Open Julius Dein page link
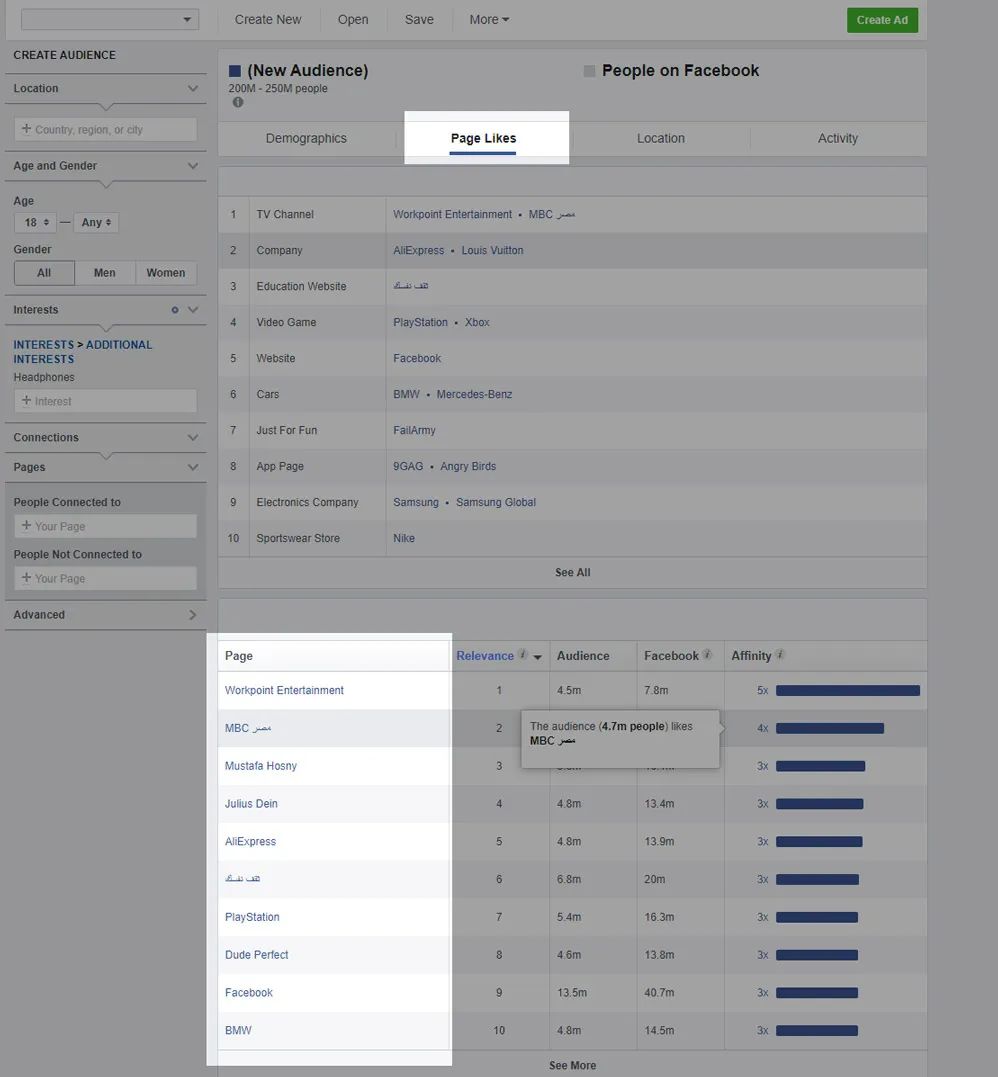 [251, 804]
